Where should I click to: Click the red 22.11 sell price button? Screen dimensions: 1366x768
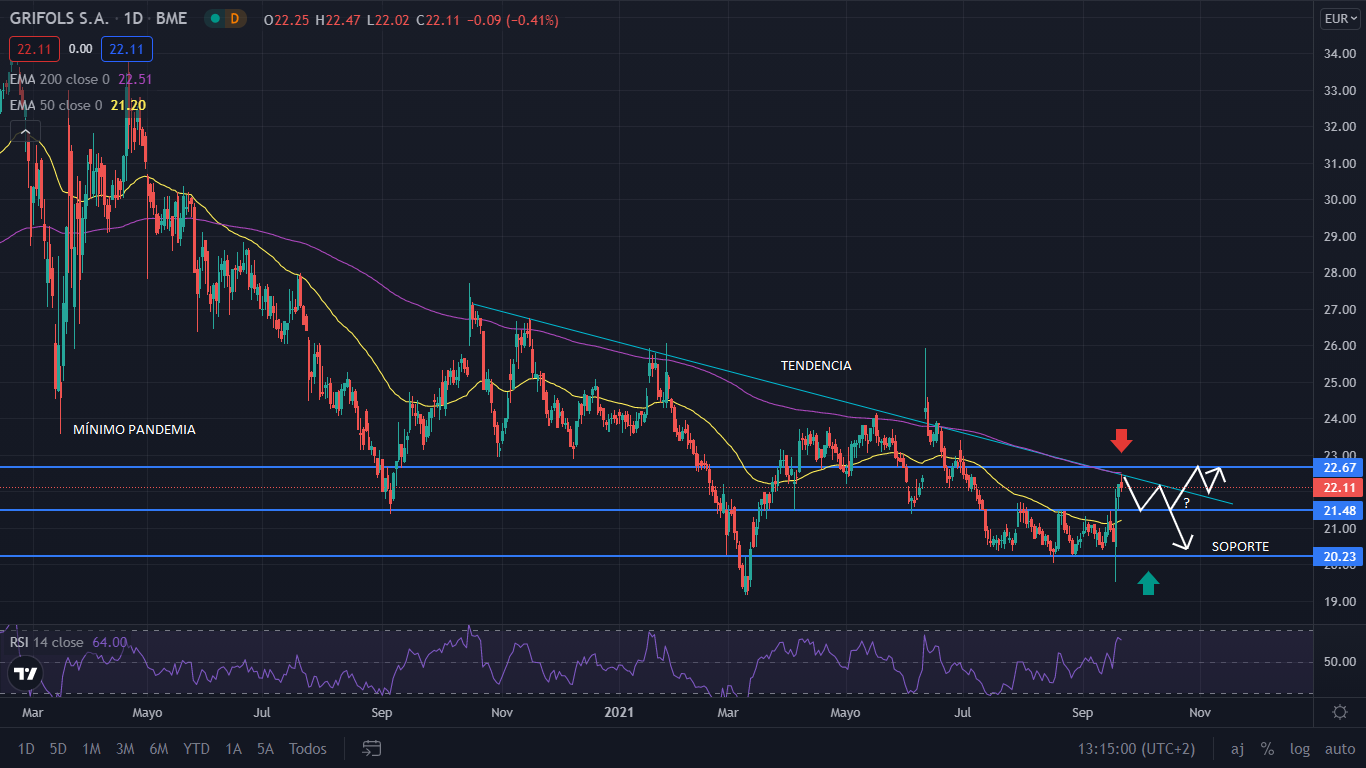coord(35,49)
